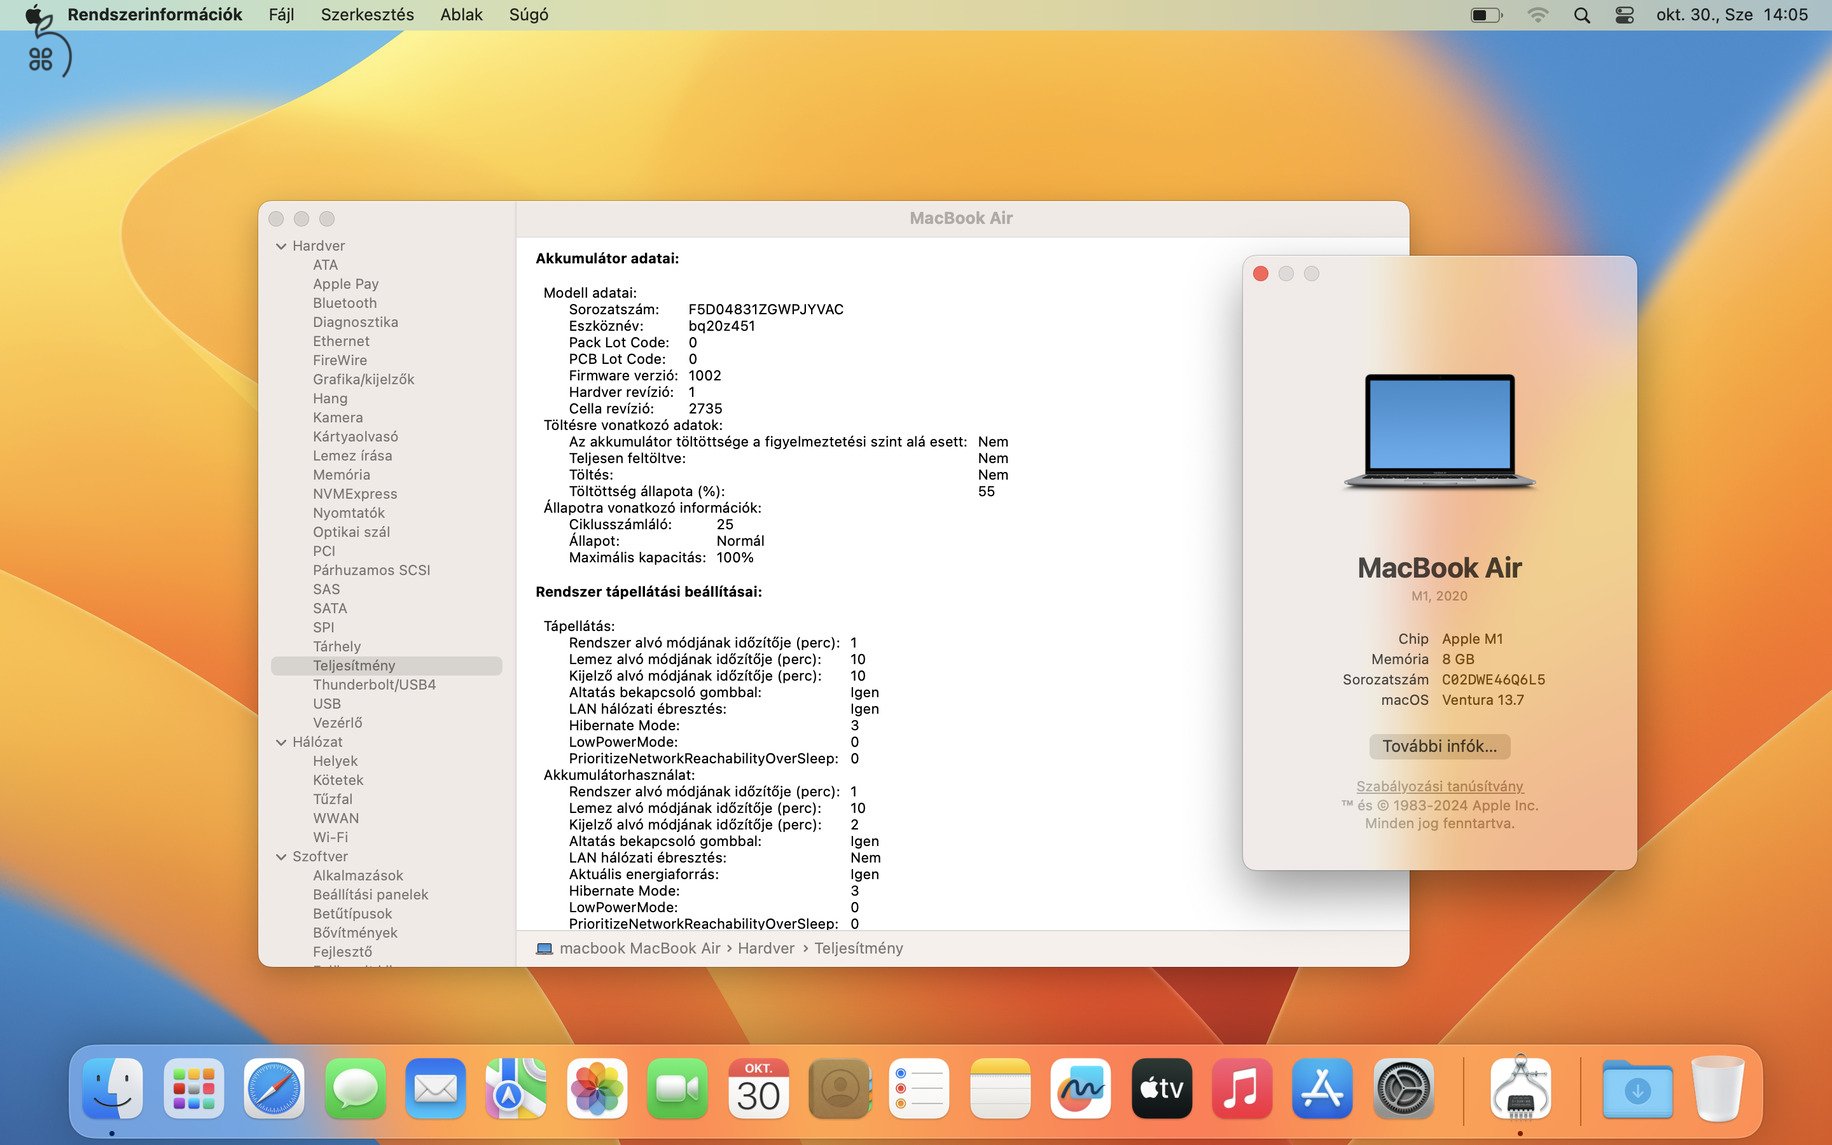Open Contacts app in the Dock
1832x1145 pixels.
pos(839,1088)
